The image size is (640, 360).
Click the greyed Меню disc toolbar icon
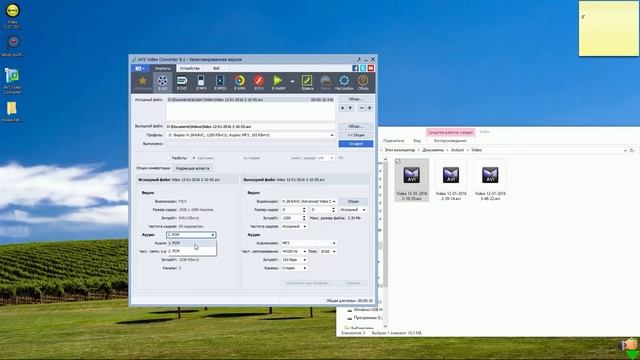325,82
